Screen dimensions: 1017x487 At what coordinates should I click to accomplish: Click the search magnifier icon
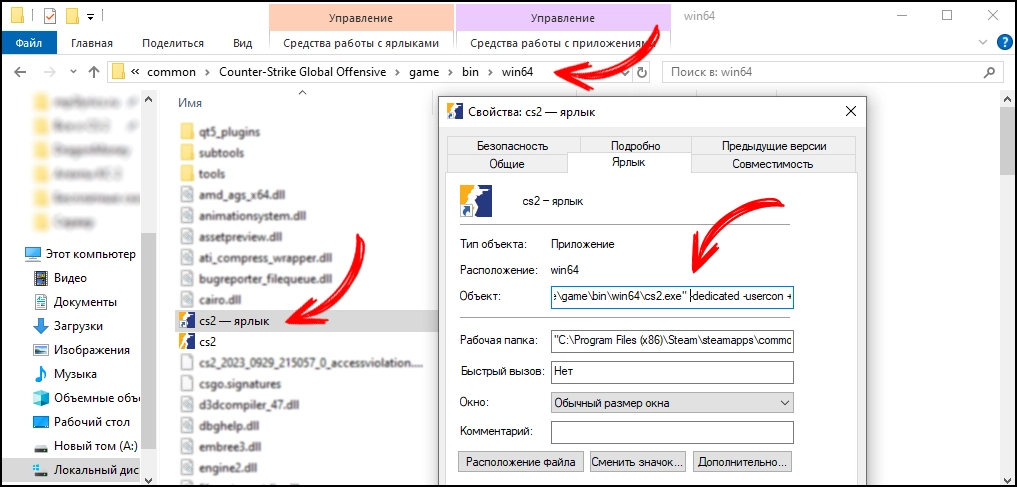pos(990,72)
